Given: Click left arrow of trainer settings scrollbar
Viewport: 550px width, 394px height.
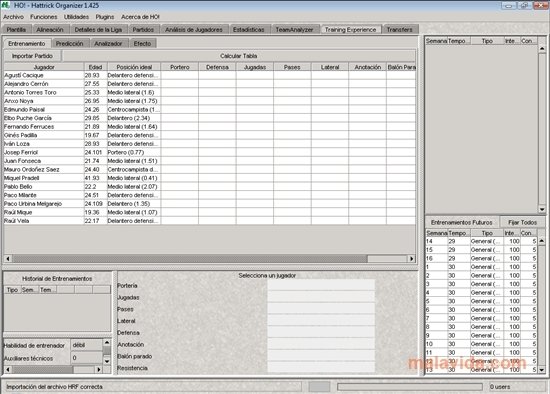Looking at the screenshot, I should 8,369.
